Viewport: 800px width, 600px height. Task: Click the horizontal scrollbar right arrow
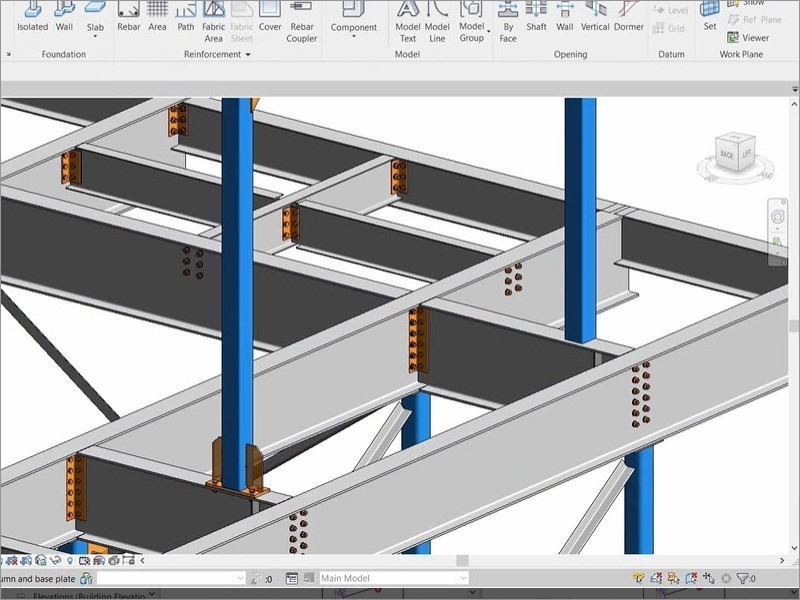pos(782,560)
